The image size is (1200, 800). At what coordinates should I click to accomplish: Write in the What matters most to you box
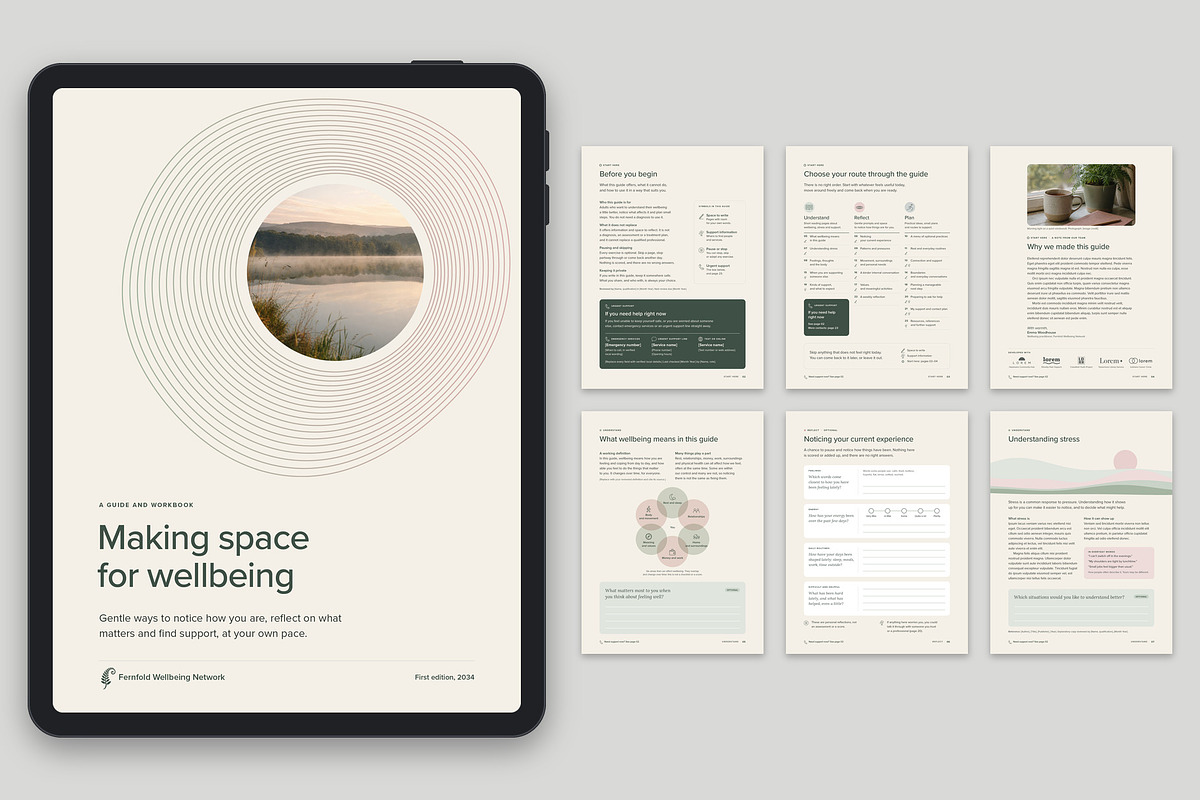pyautogui.click(x=672, y=608)
